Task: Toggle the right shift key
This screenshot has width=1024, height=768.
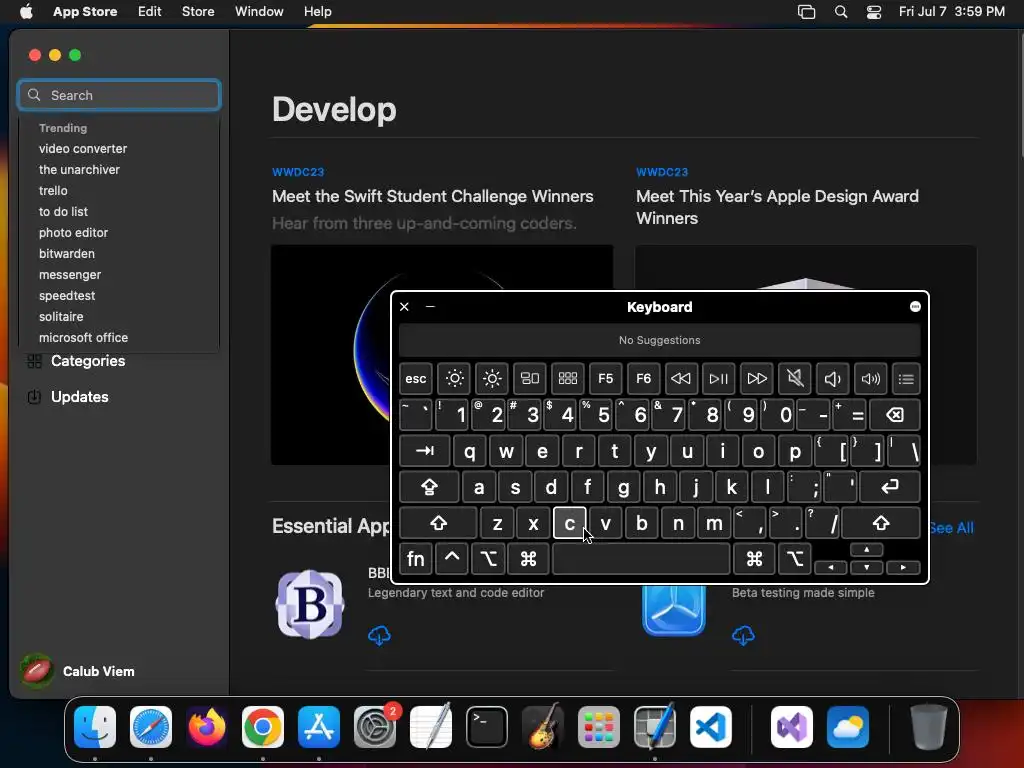Action: [x=881, y=523]
